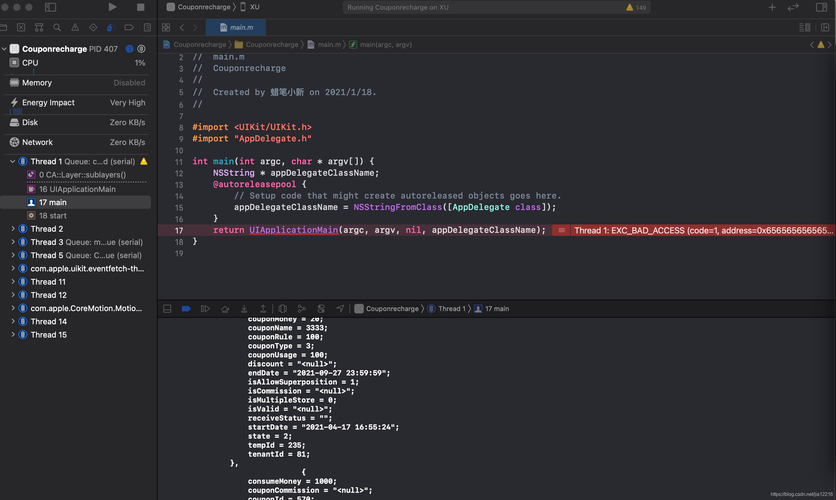
Task: Expand Thread 14
Action: [x=13, y=321]
